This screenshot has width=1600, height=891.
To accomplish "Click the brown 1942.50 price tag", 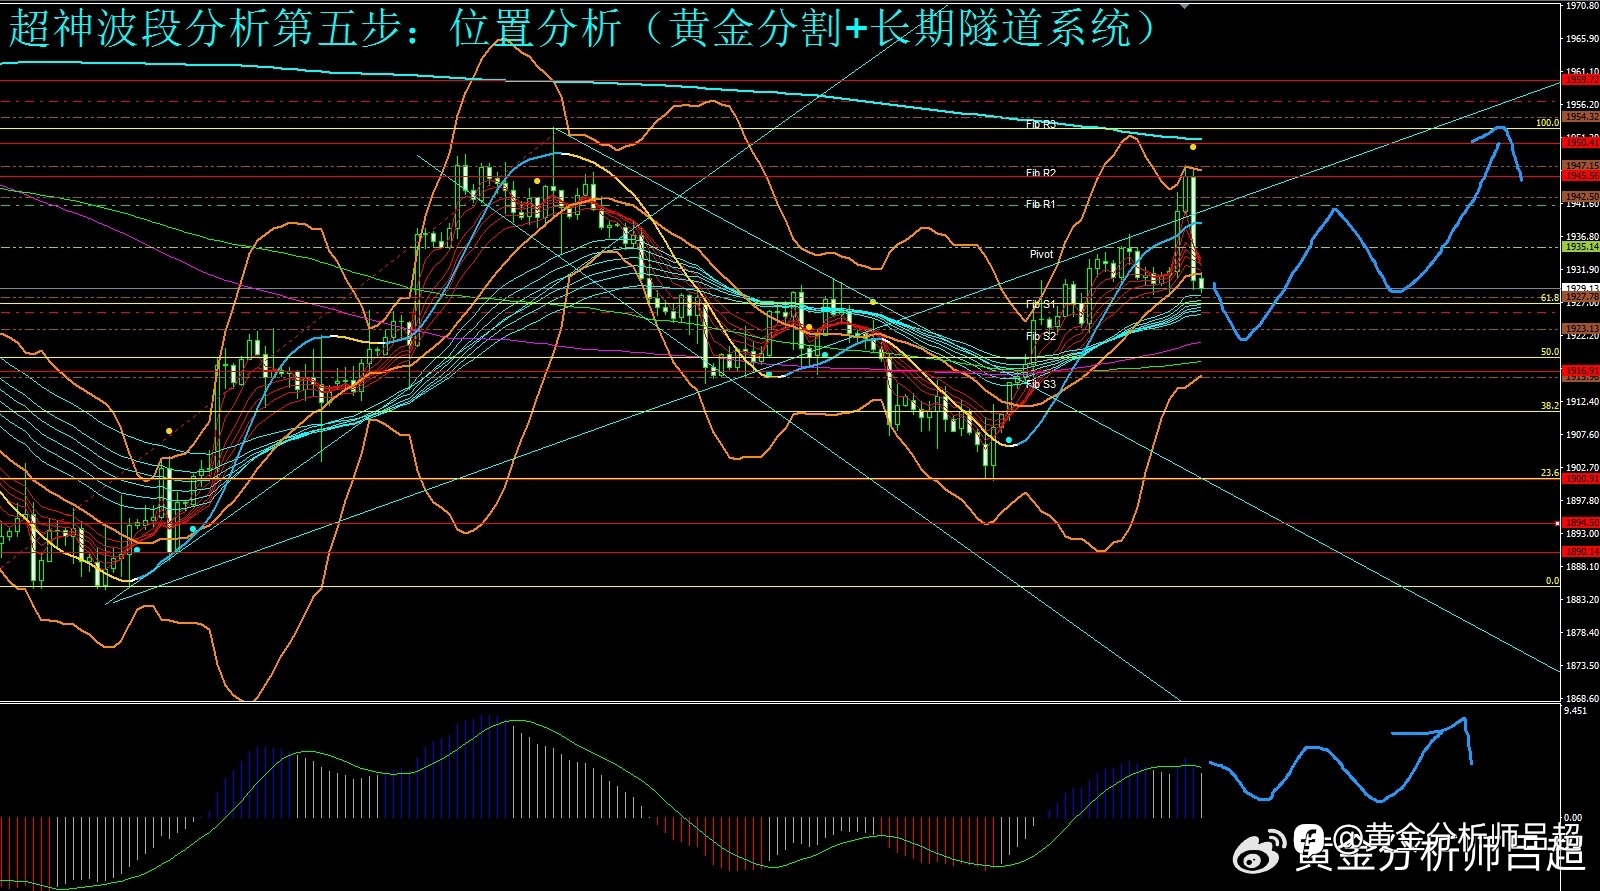I will (1581, 197).
